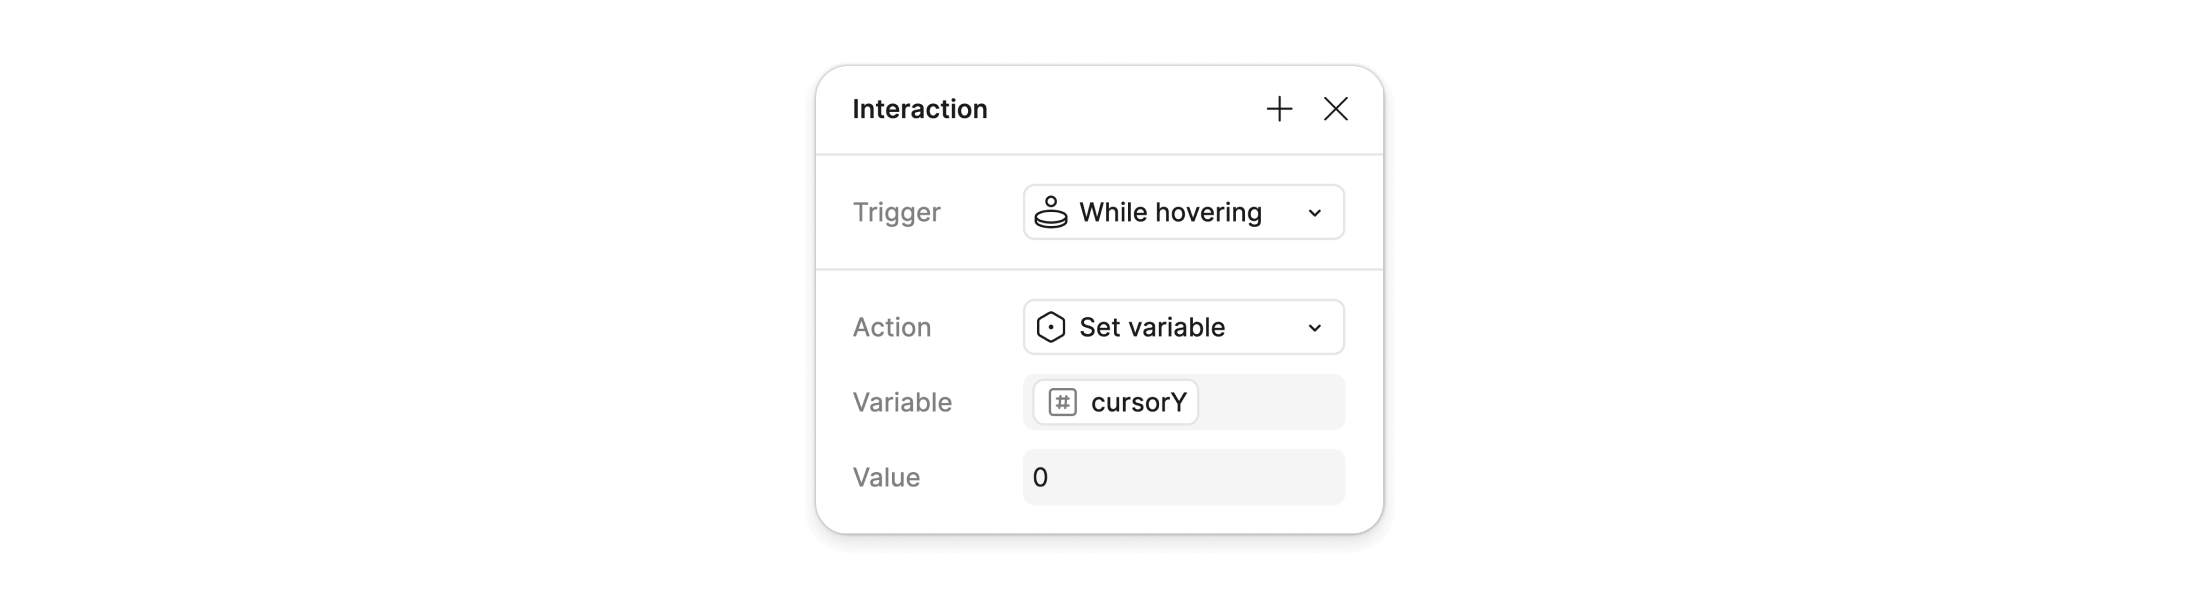The height and width of the screenshot is (600, 2200).
Task: Click the chevron on the Trigger selector
Action: 1315,212
